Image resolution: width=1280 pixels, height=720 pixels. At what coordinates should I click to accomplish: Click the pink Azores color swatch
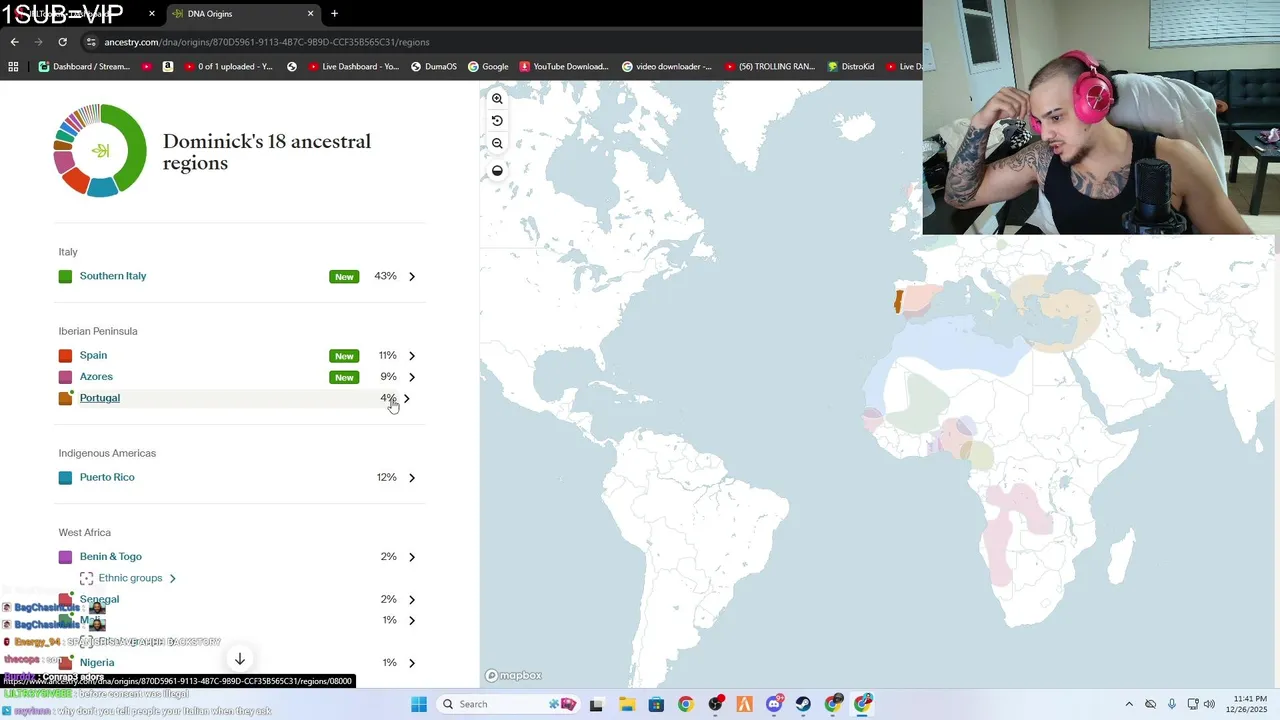65,377
